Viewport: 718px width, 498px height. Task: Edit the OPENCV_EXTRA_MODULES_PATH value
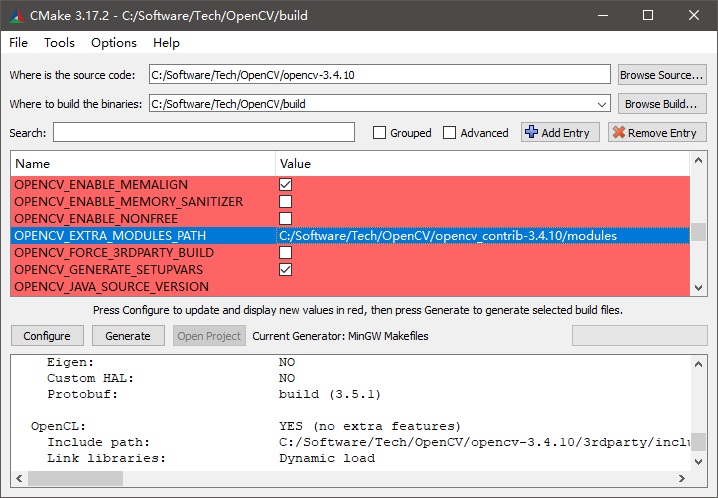[x=483, y=236]
